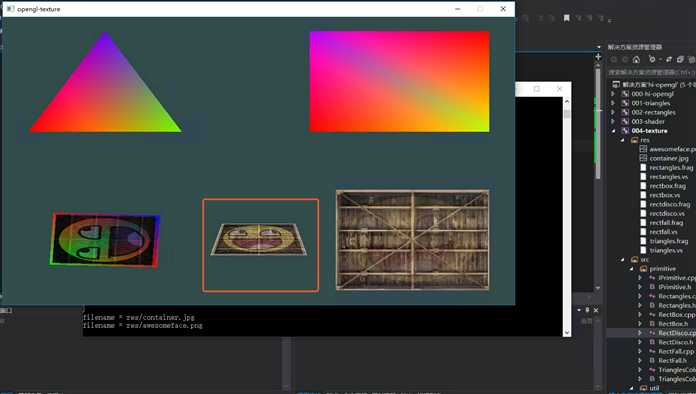Click the container.jpg image file icon
Image resolution: width=696 pixels, height=394 pixels.
643,158
